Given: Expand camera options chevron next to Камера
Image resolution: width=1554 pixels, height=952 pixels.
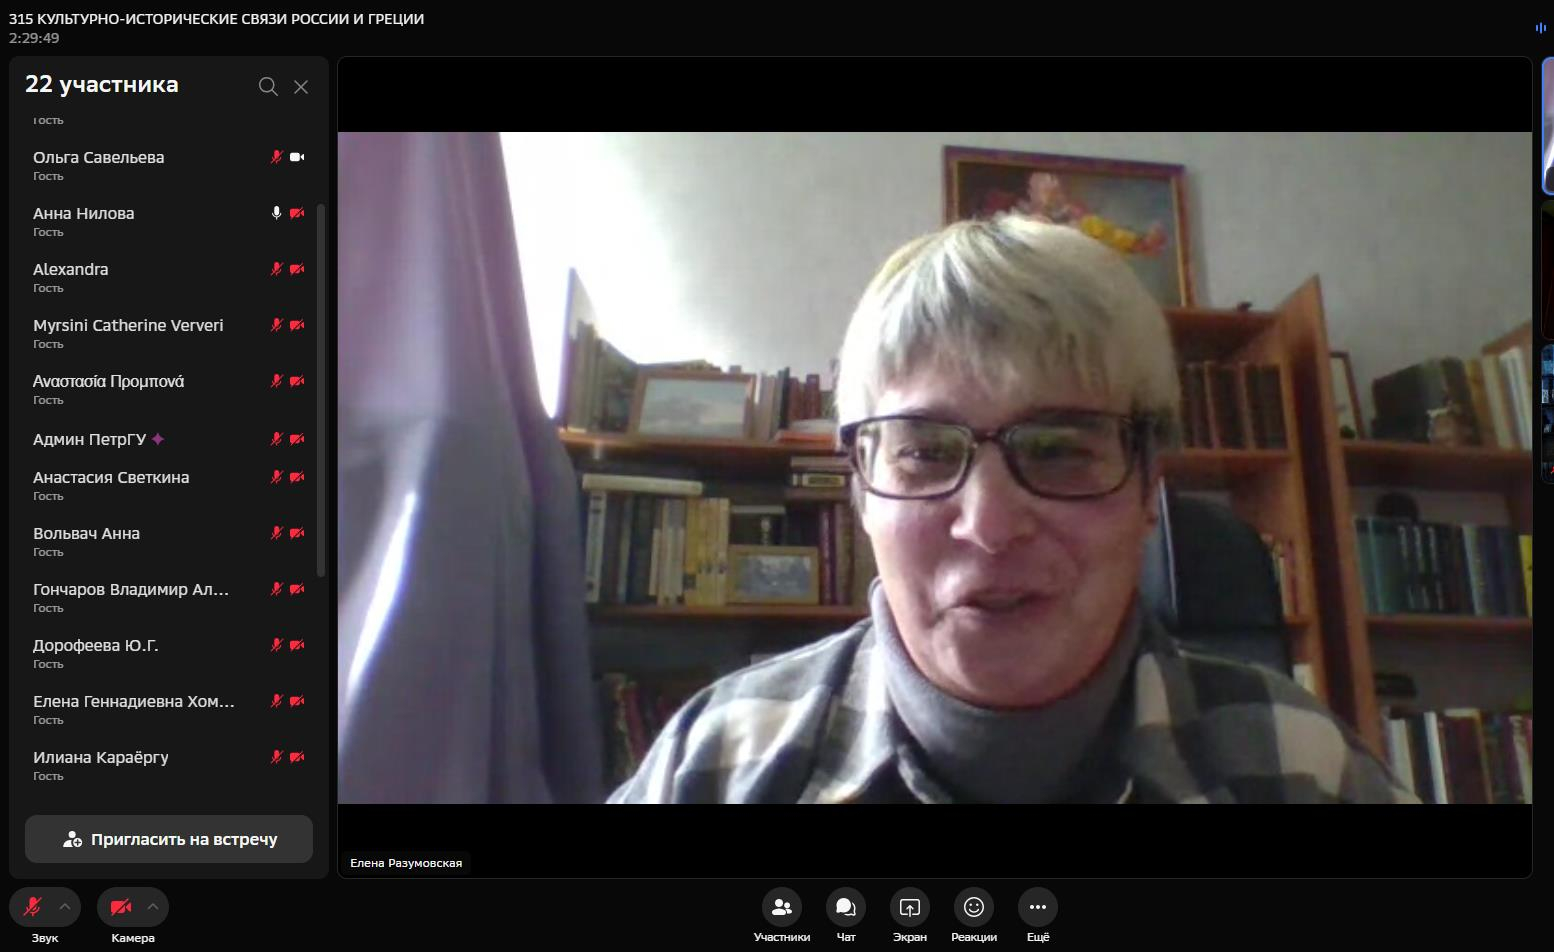Looking at the screenshot, I should pos(153,907).
